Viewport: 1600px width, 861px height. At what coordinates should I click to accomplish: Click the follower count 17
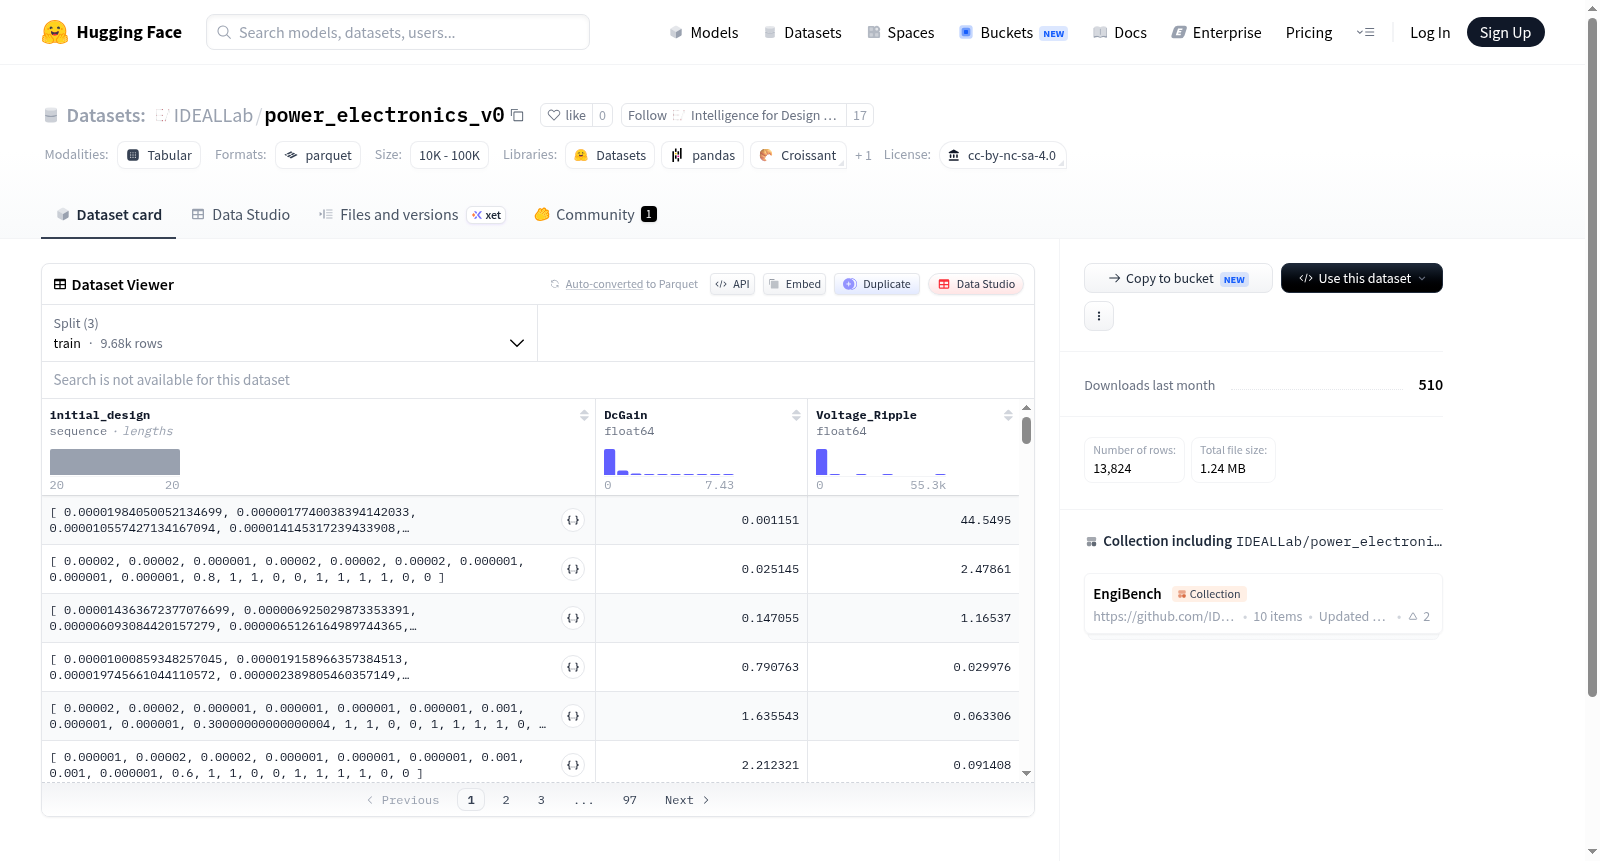click(860, 115)
